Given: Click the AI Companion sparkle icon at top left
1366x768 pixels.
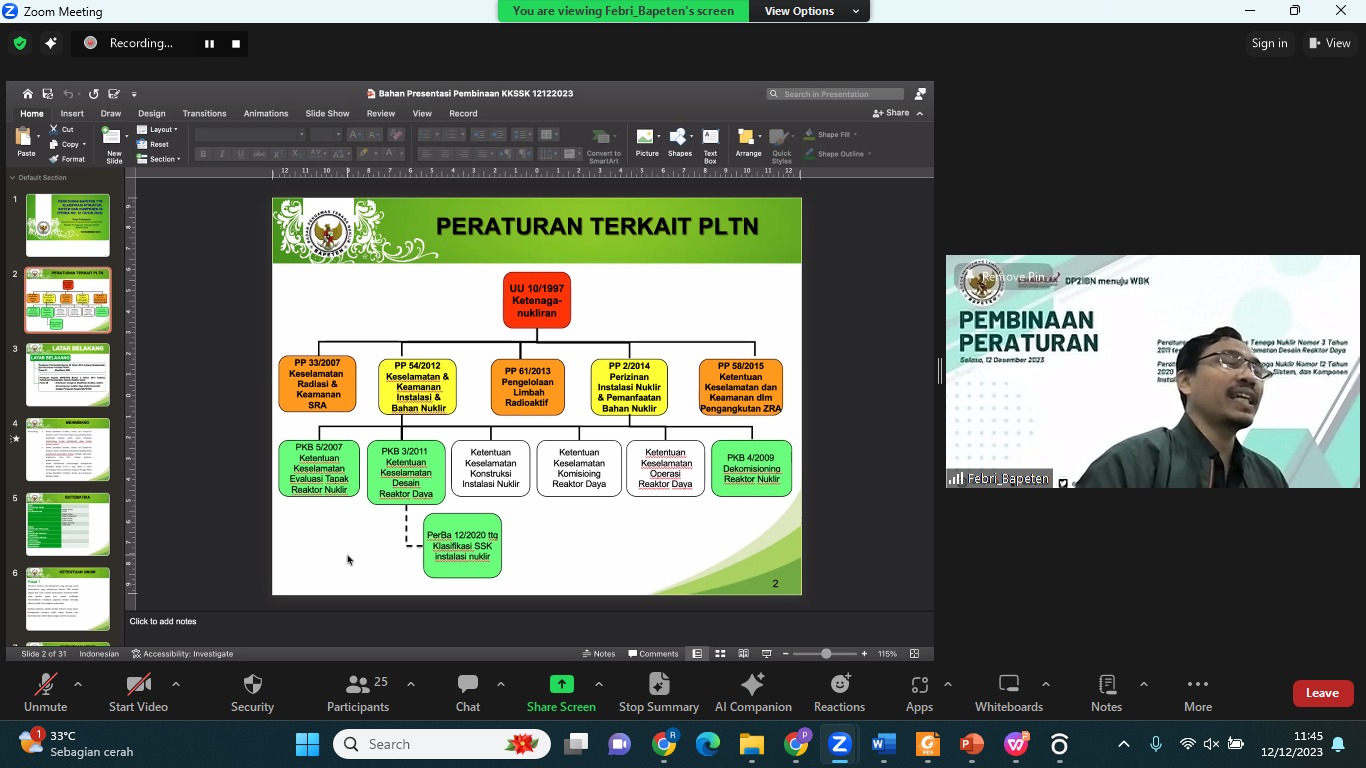Looking at the screenshot, I should point(51,43).
